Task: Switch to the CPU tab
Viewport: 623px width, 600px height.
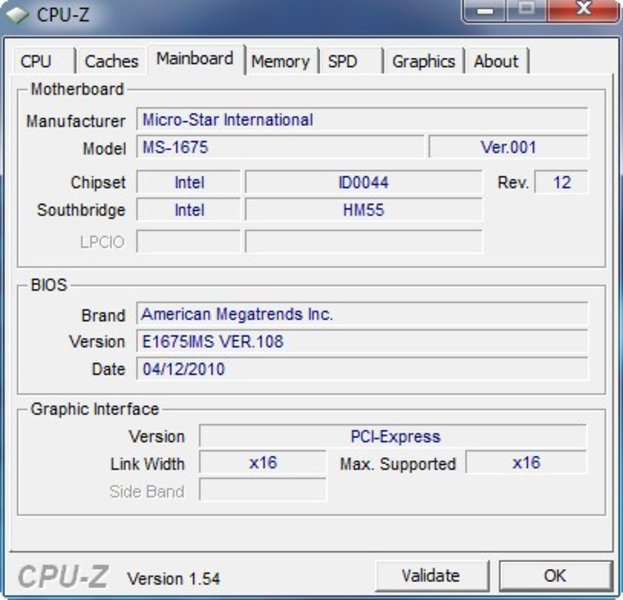Action: (44, 61)
